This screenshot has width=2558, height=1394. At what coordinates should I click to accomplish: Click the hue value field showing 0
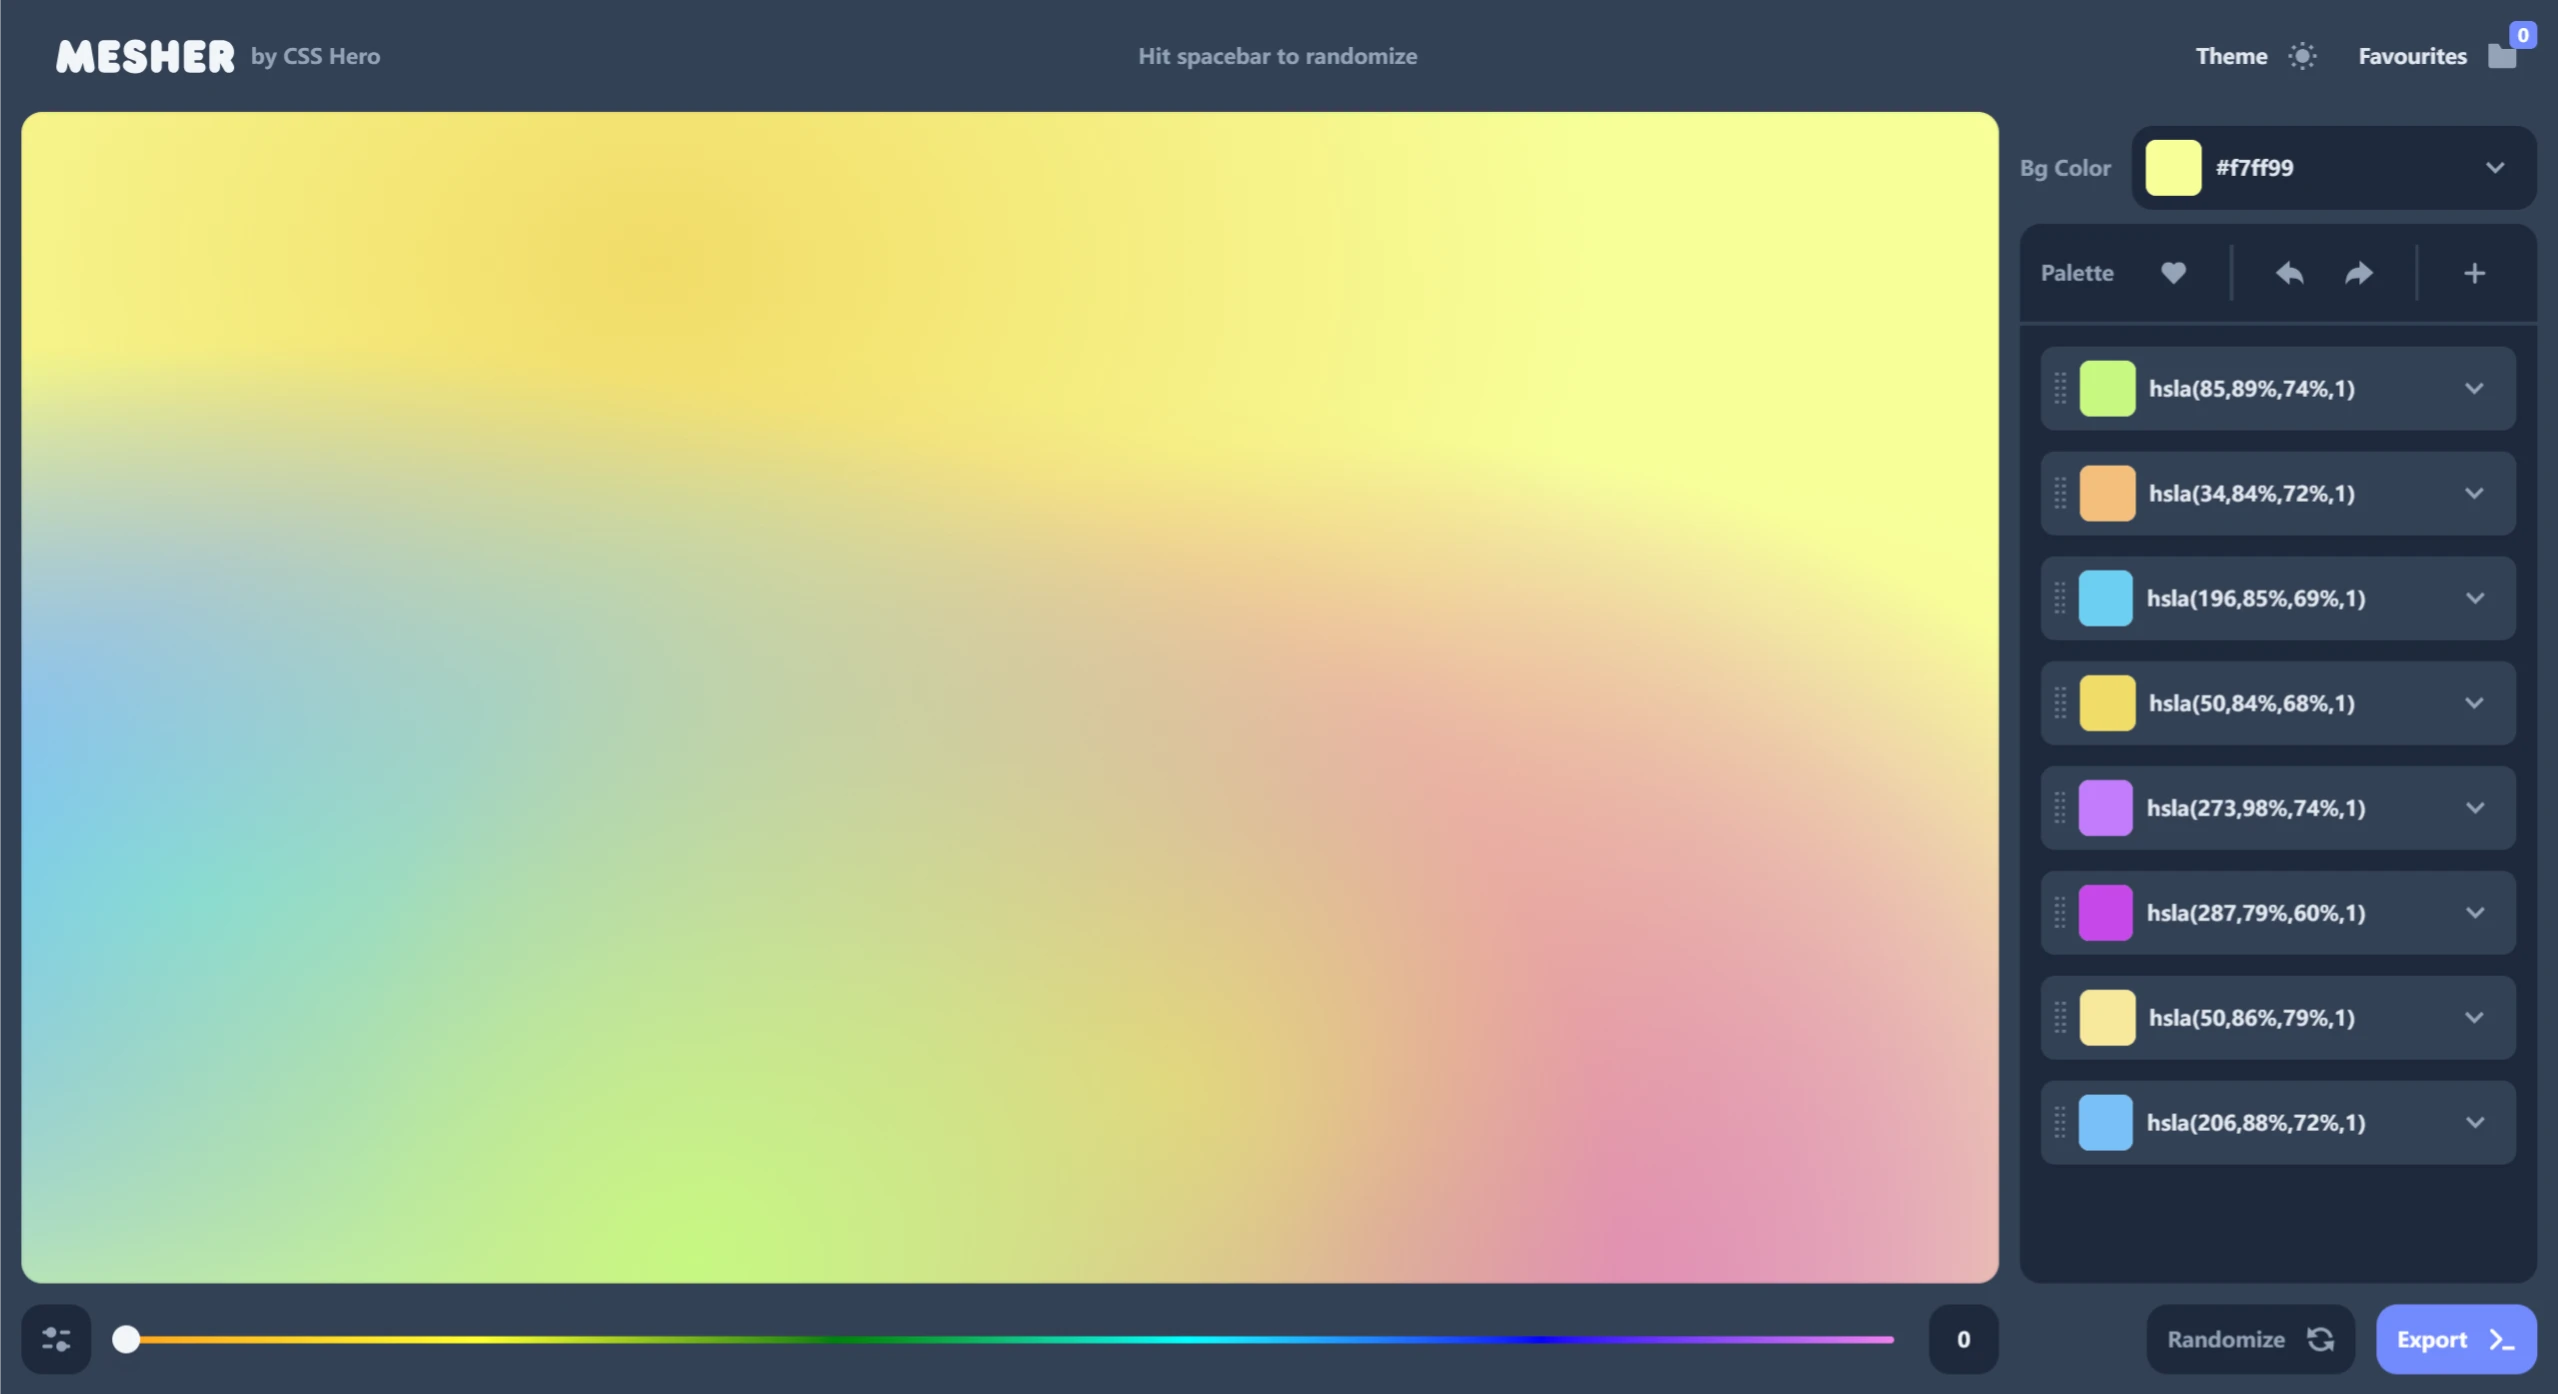point(1962,1339)
